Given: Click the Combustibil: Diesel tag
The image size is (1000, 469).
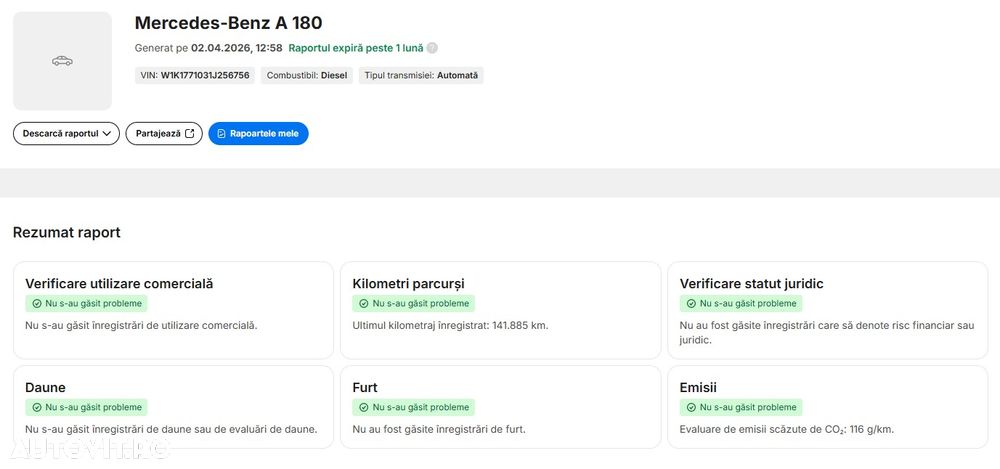Looking at the screenshot, I should pos(307,75).
